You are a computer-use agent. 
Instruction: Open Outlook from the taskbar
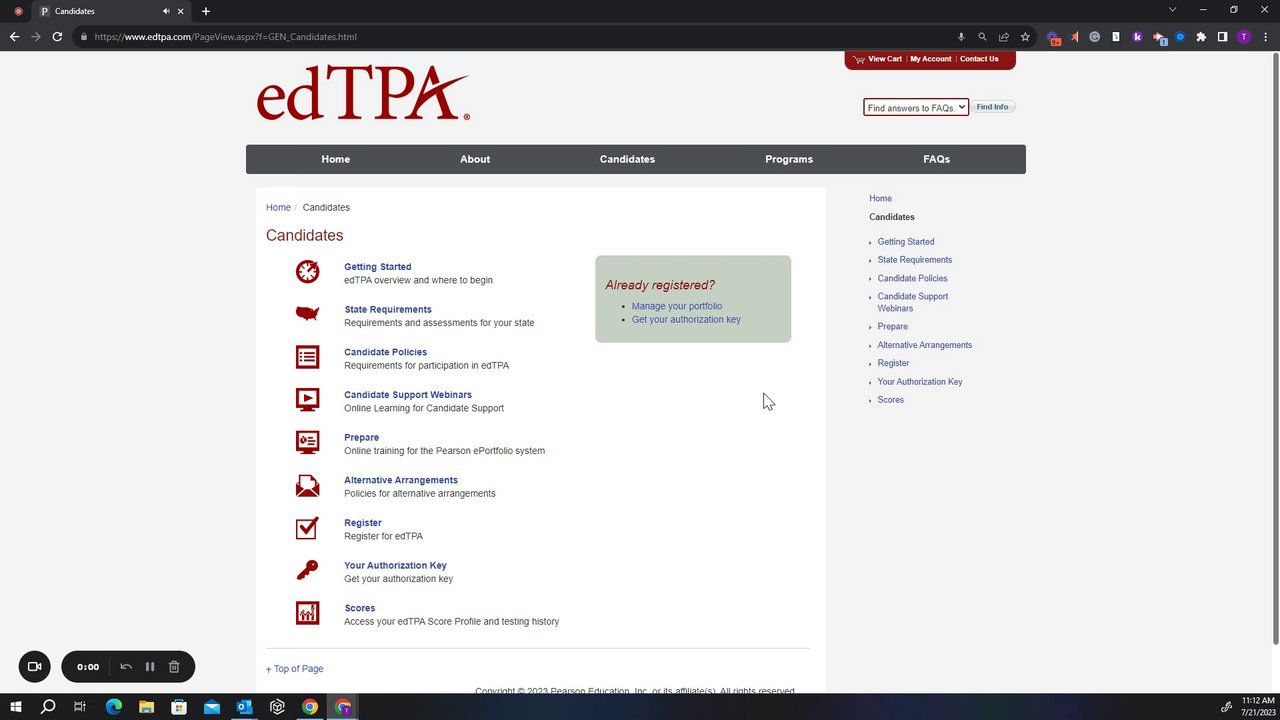tap(245, 707)
